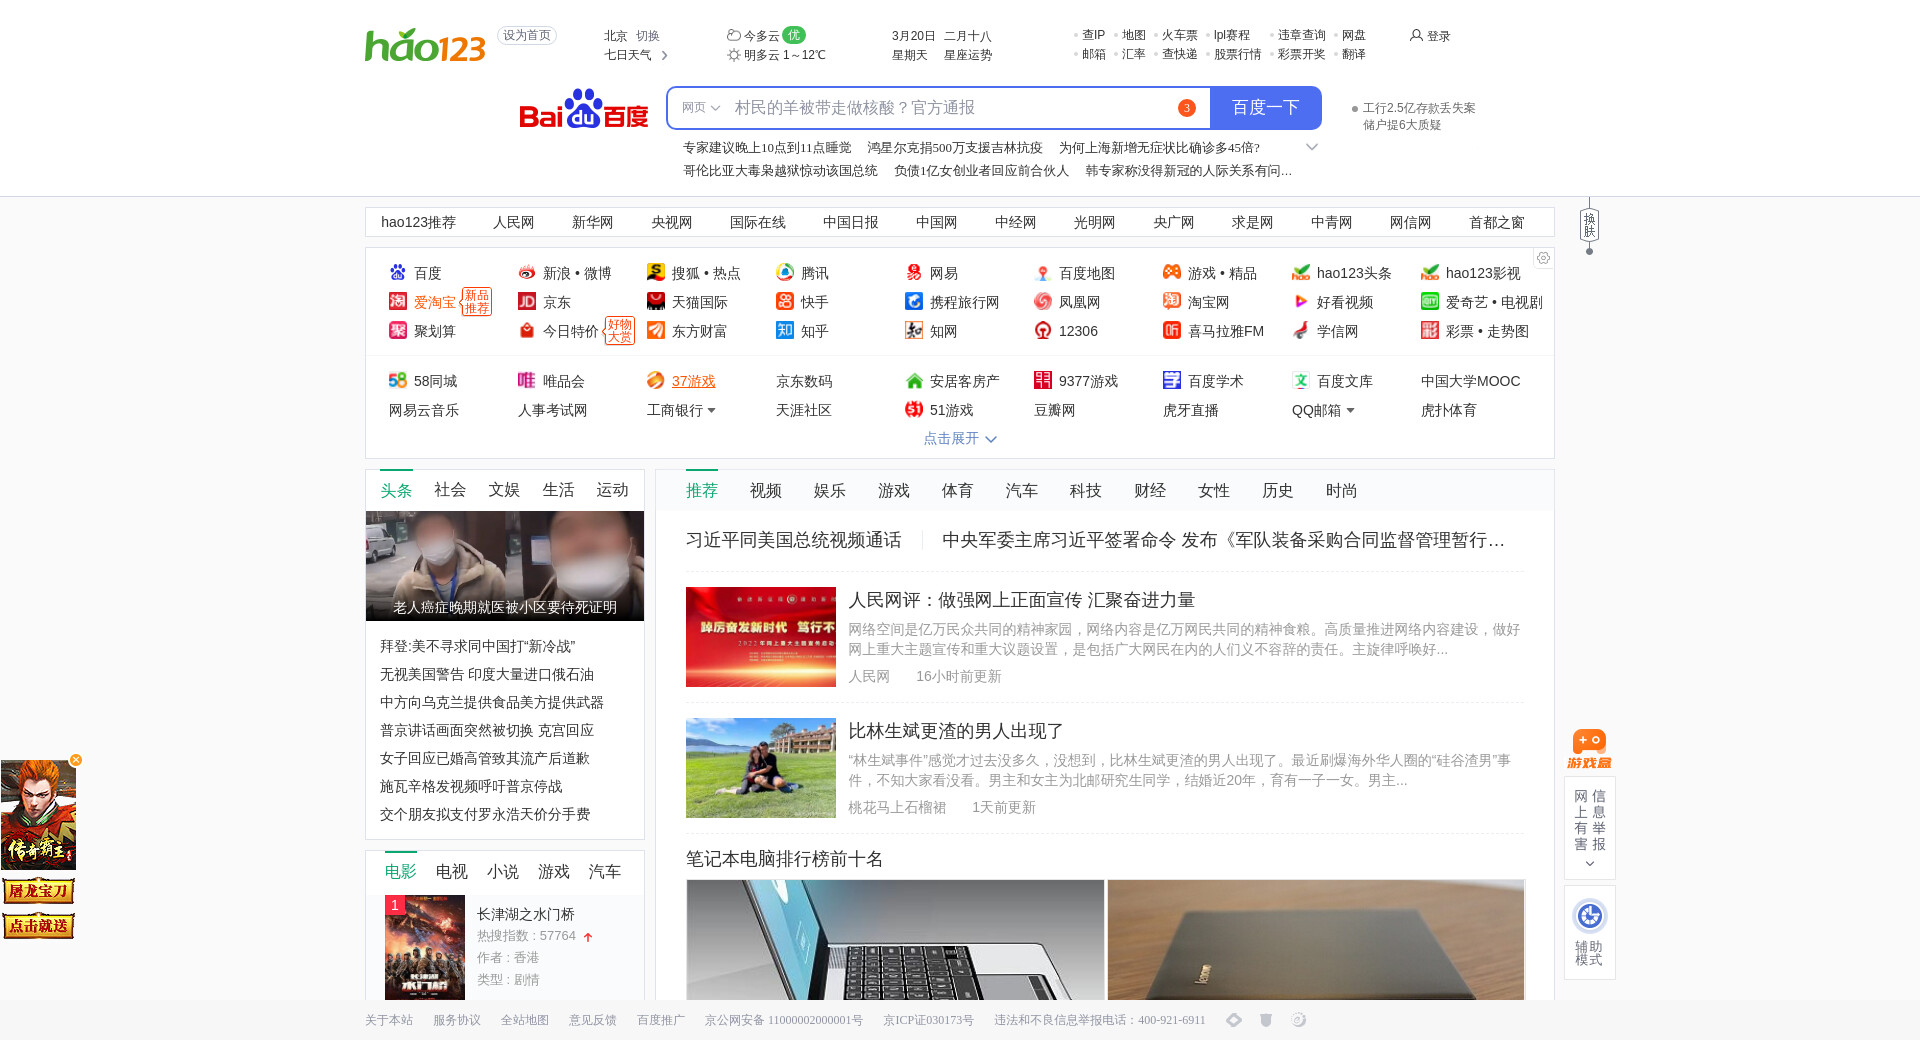This screenshot has height=1040, width=1920.
Task: Open the 拜登:美不寻求同中国打"新冷战" headline
Action: (477, 647)
